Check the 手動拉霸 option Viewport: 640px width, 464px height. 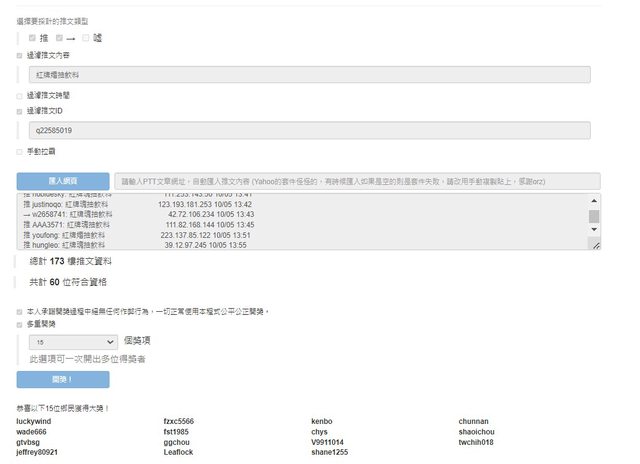click(x=20, y=152)
